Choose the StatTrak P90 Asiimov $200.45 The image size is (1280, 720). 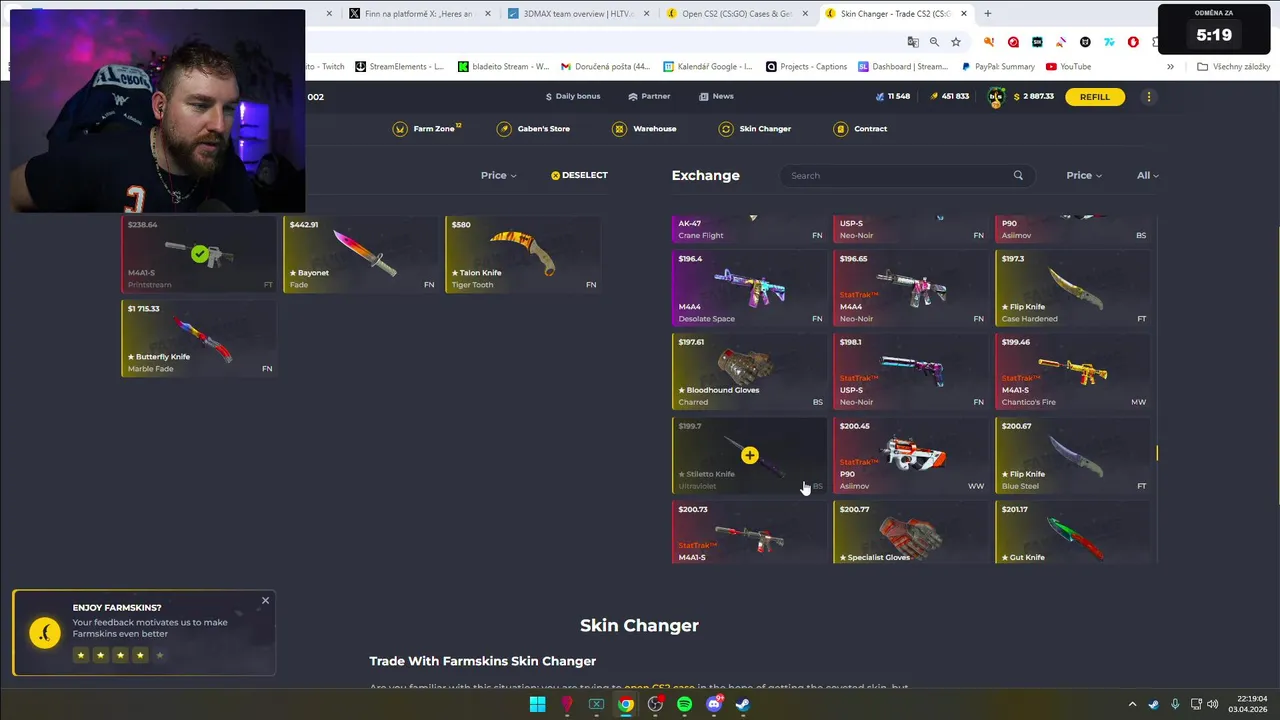pos(911,455)
